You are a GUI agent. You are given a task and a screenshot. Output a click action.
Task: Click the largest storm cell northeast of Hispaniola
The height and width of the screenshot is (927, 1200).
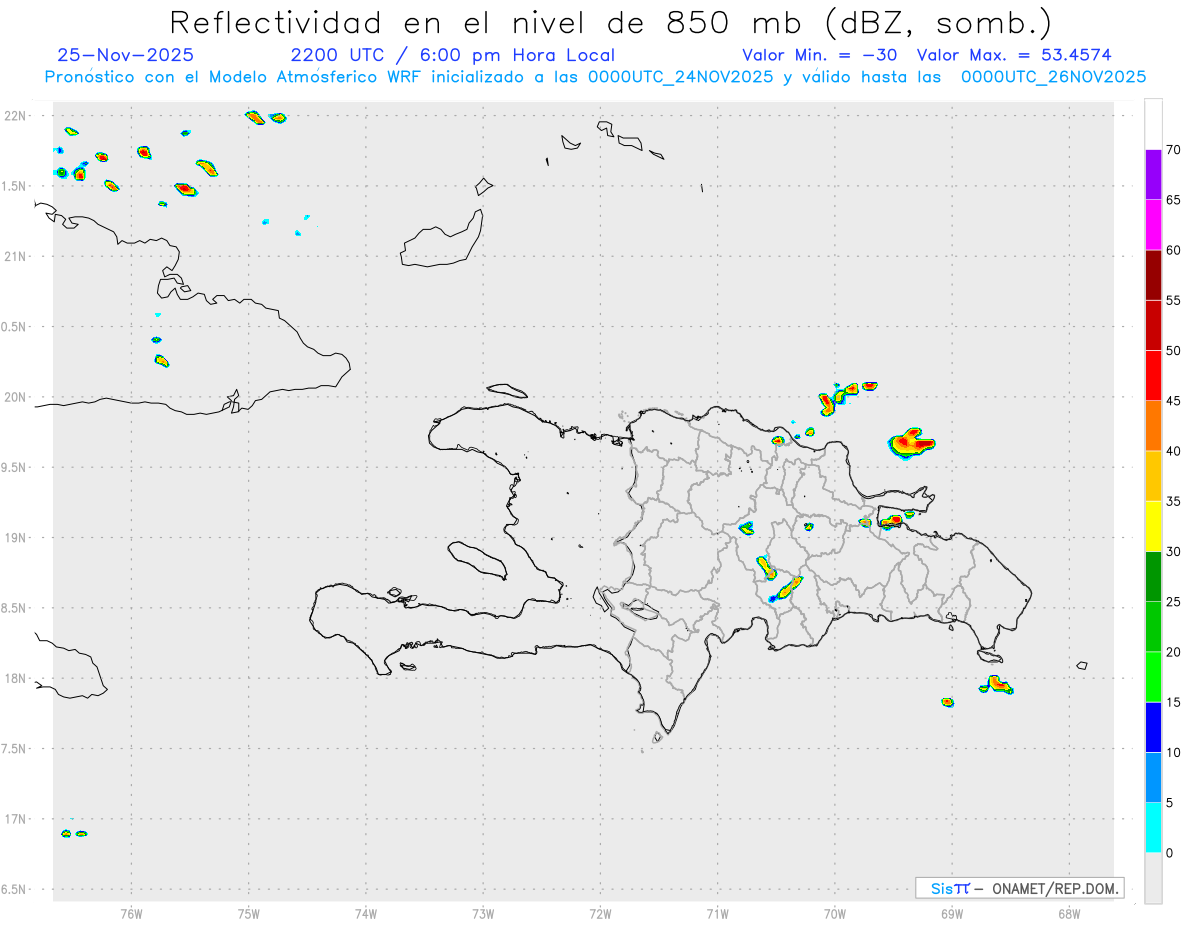click(910, 441)
